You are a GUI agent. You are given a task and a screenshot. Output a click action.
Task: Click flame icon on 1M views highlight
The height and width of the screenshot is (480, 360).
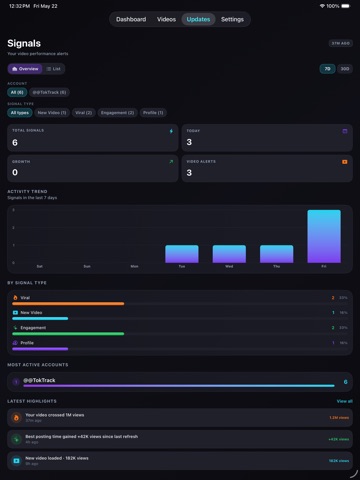click(x=16, y=417)
